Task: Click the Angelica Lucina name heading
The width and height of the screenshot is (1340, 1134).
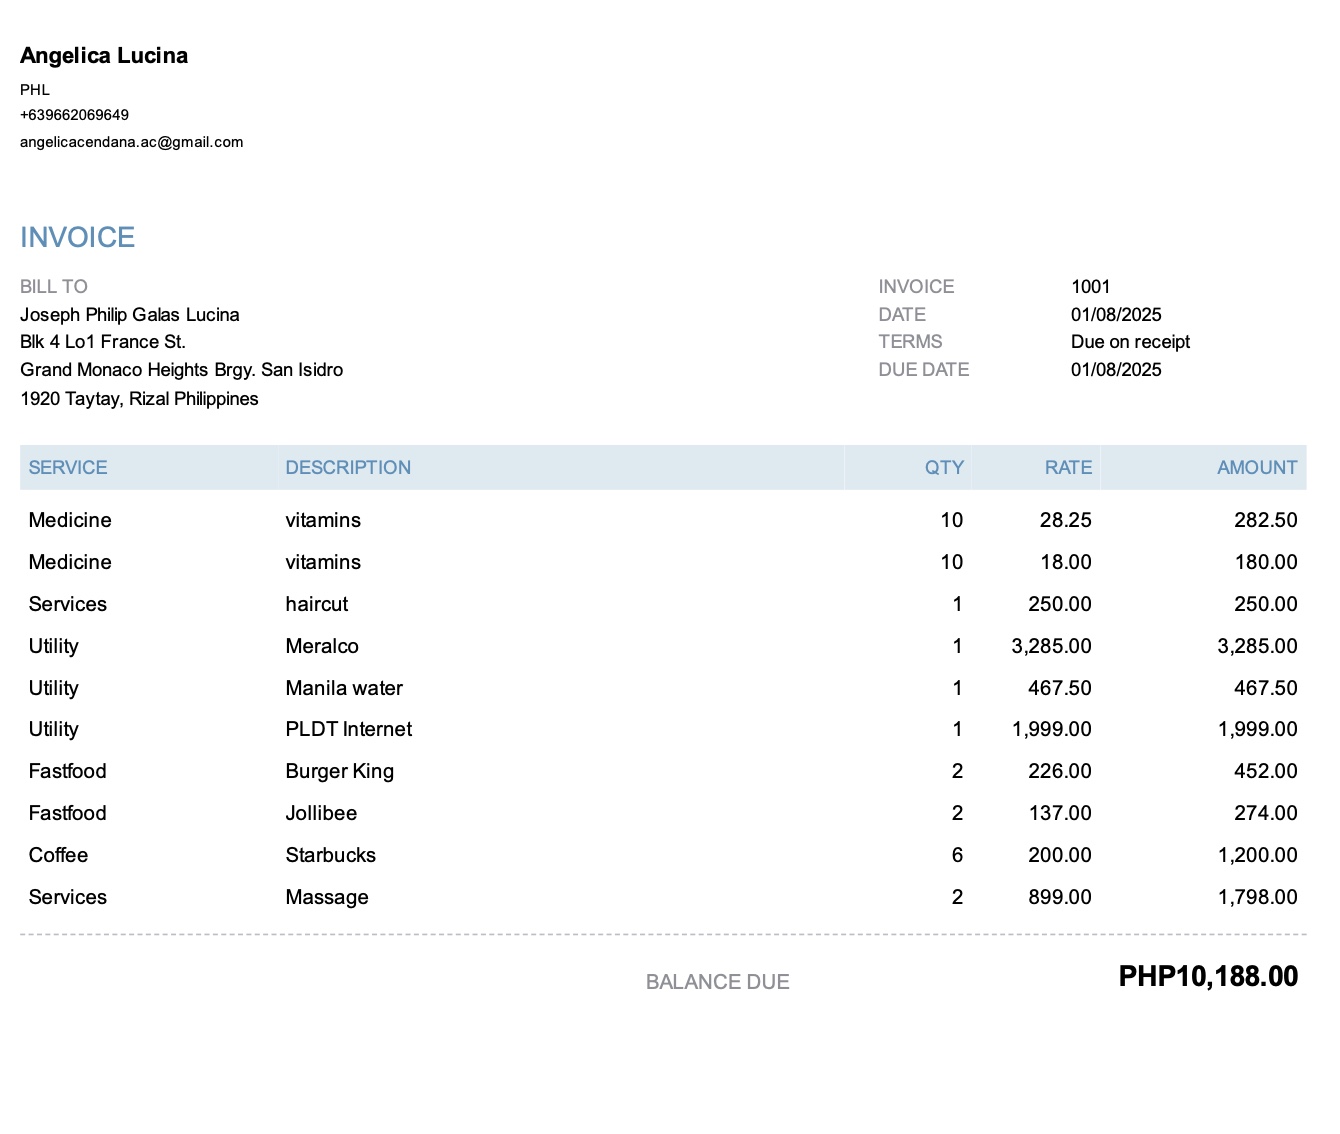Action: click(x=104, y=56)
